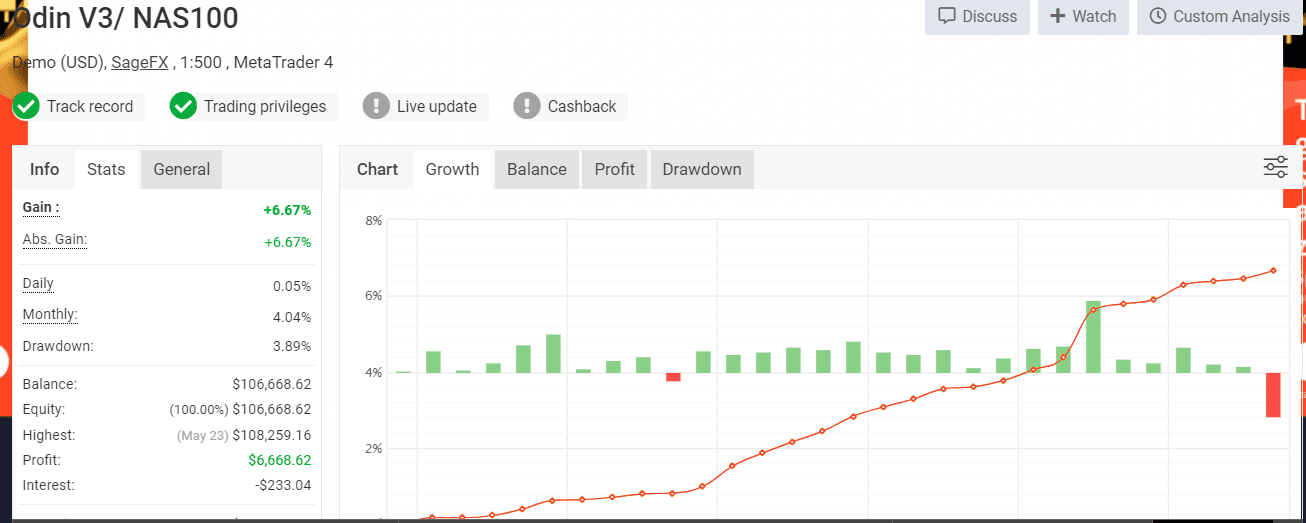Show the Growth chart tab
The height and width of the screenshot is (523, 1306).
(452, 169)
